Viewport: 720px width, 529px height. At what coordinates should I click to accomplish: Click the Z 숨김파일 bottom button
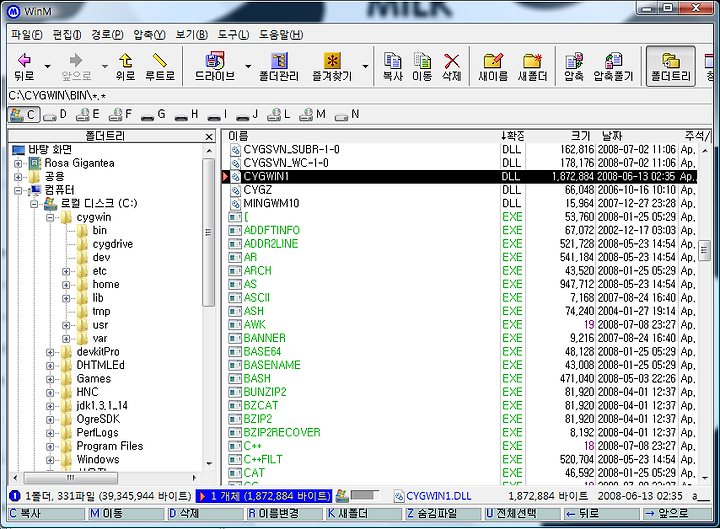[444, 513]
